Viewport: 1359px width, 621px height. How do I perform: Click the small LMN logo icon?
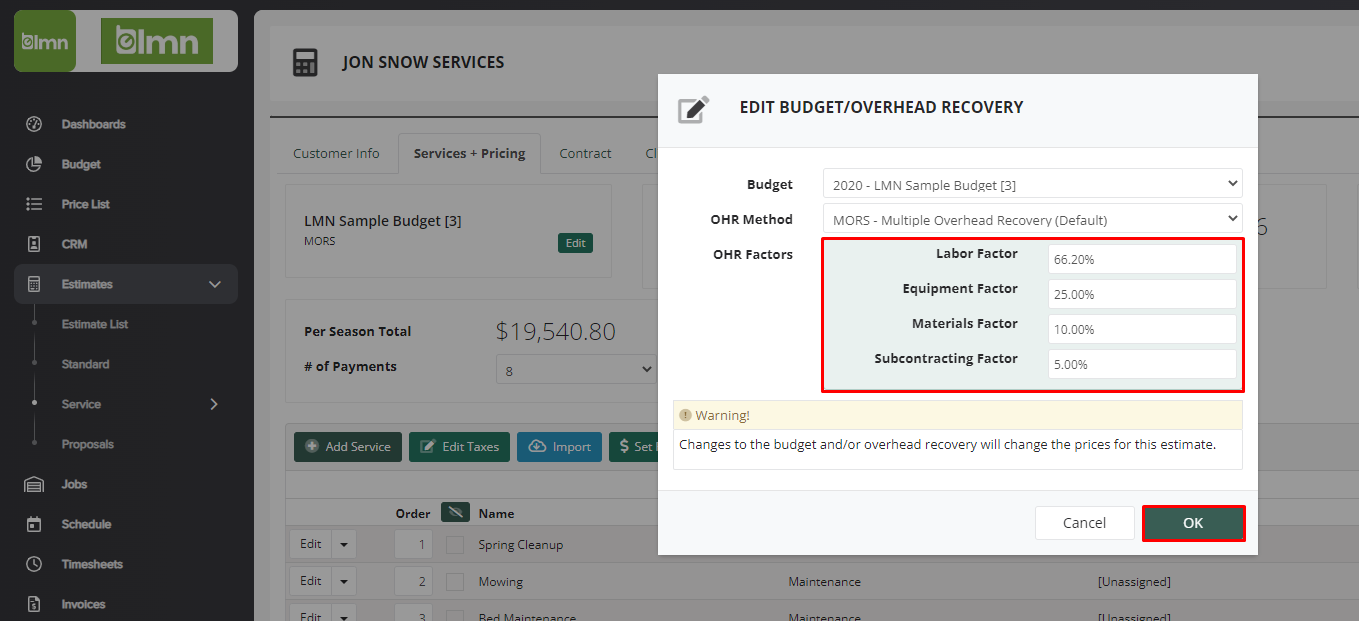click(45, 41)
